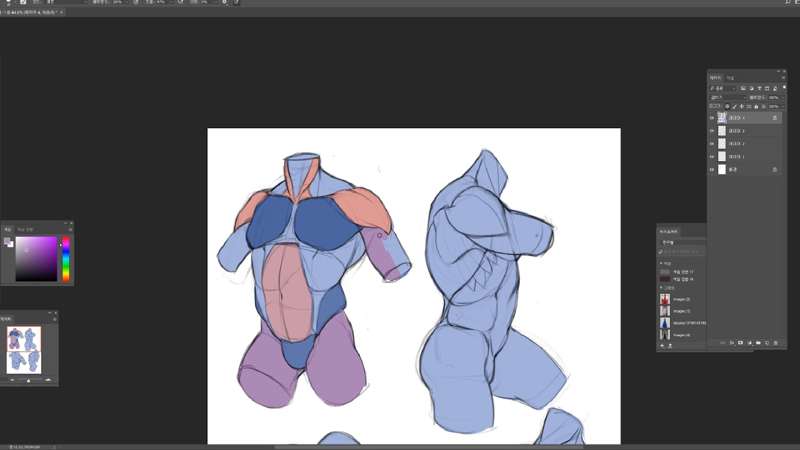Image resolution: width=800 pixels, height=450 pixels.
Task: Collapse the colors group in Libraries panel
Action: (661, 263)
